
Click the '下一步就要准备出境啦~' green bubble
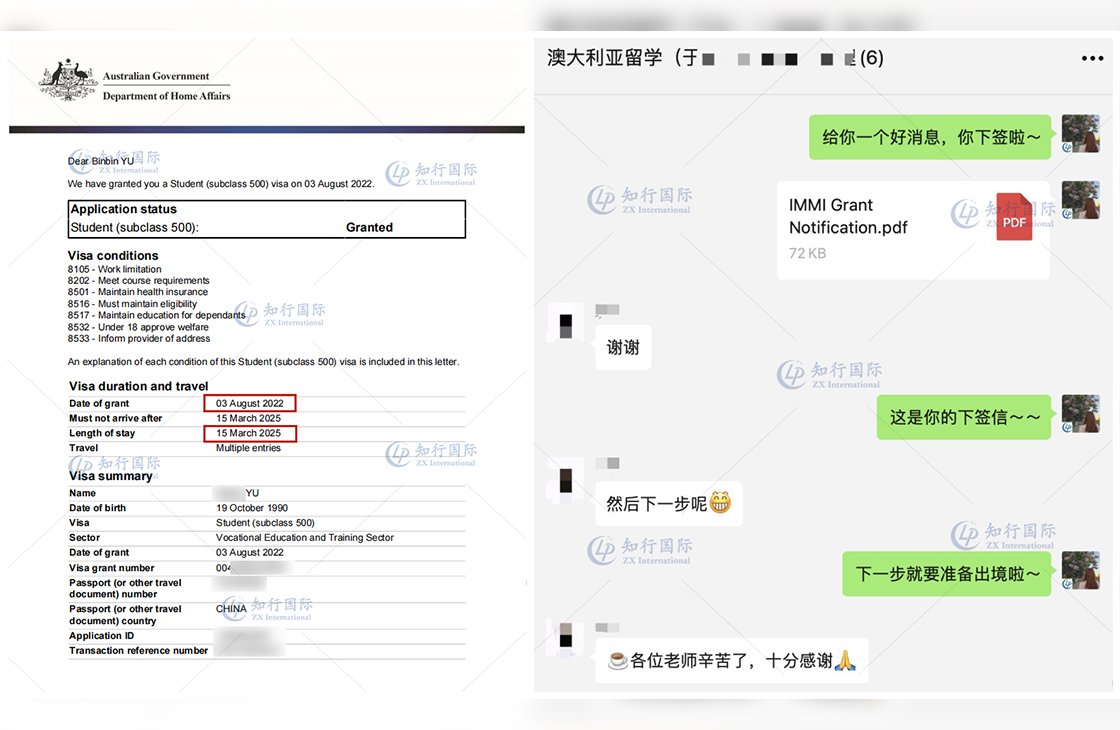point(946,573)
